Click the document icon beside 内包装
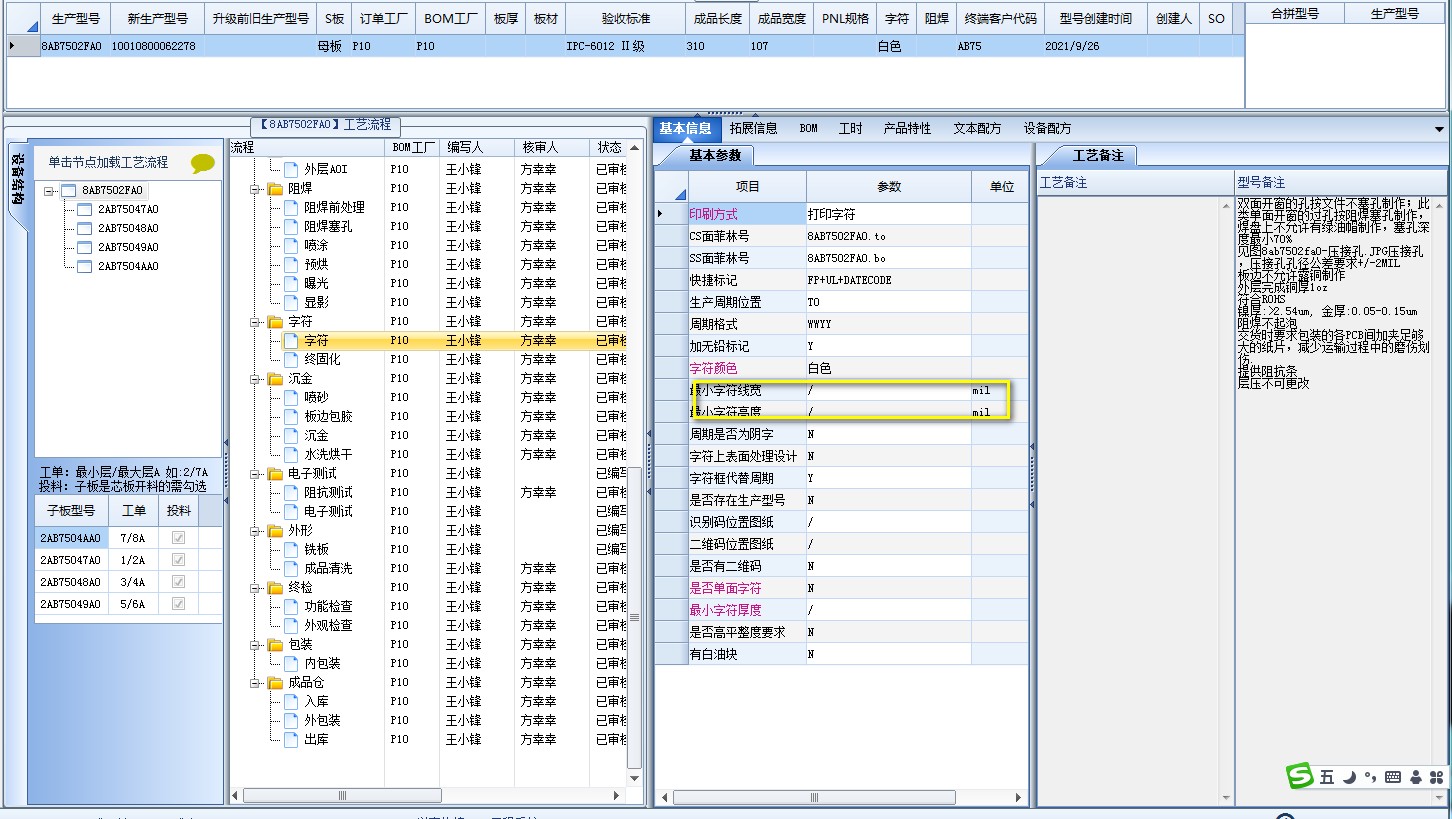This screenshot has width=1452, height=819. pyautogui.click(x=291, y=663)
